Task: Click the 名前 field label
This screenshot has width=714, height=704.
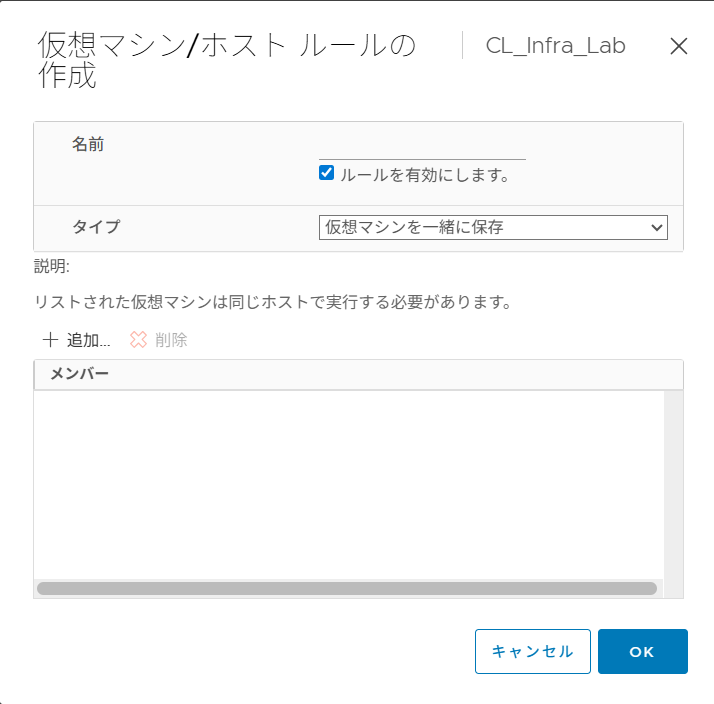Action: 88,145
